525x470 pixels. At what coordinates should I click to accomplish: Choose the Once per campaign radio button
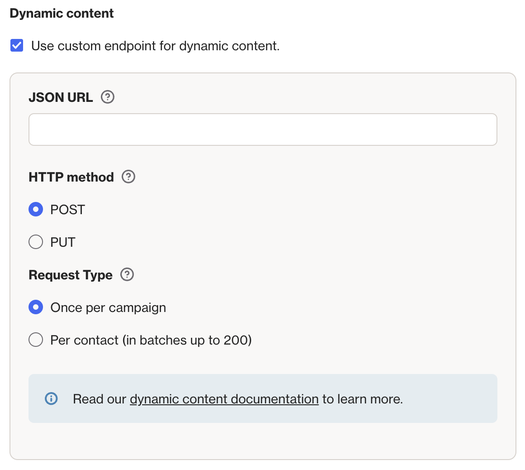pos(36,307)
